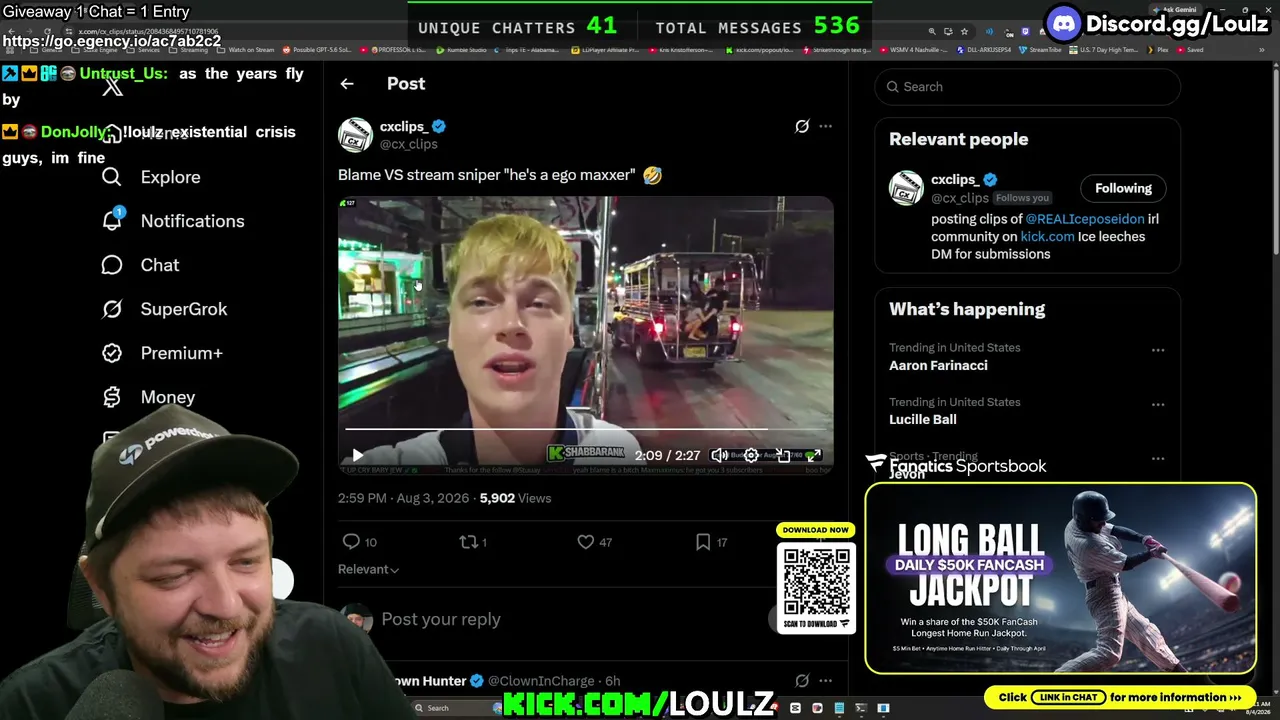
Task: Open @cx_clips handle on the post
Action: point(409,144)
